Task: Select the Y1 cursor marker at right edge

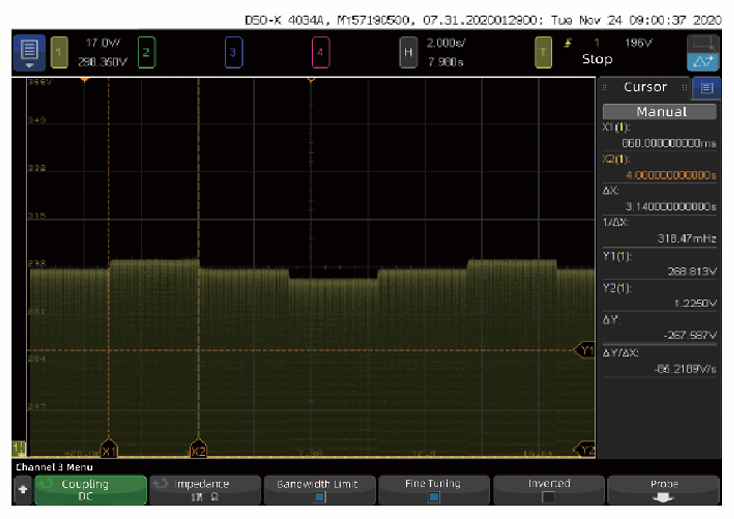Action: pyautogui.click(x=586, y=350)
